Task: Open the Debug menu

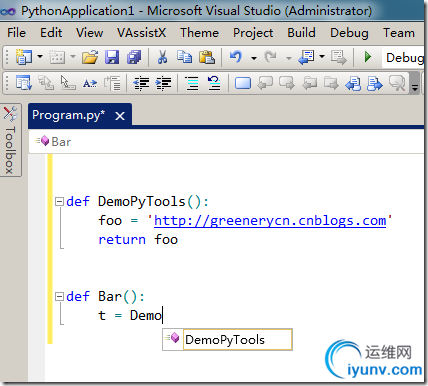Action: (349, 33)
